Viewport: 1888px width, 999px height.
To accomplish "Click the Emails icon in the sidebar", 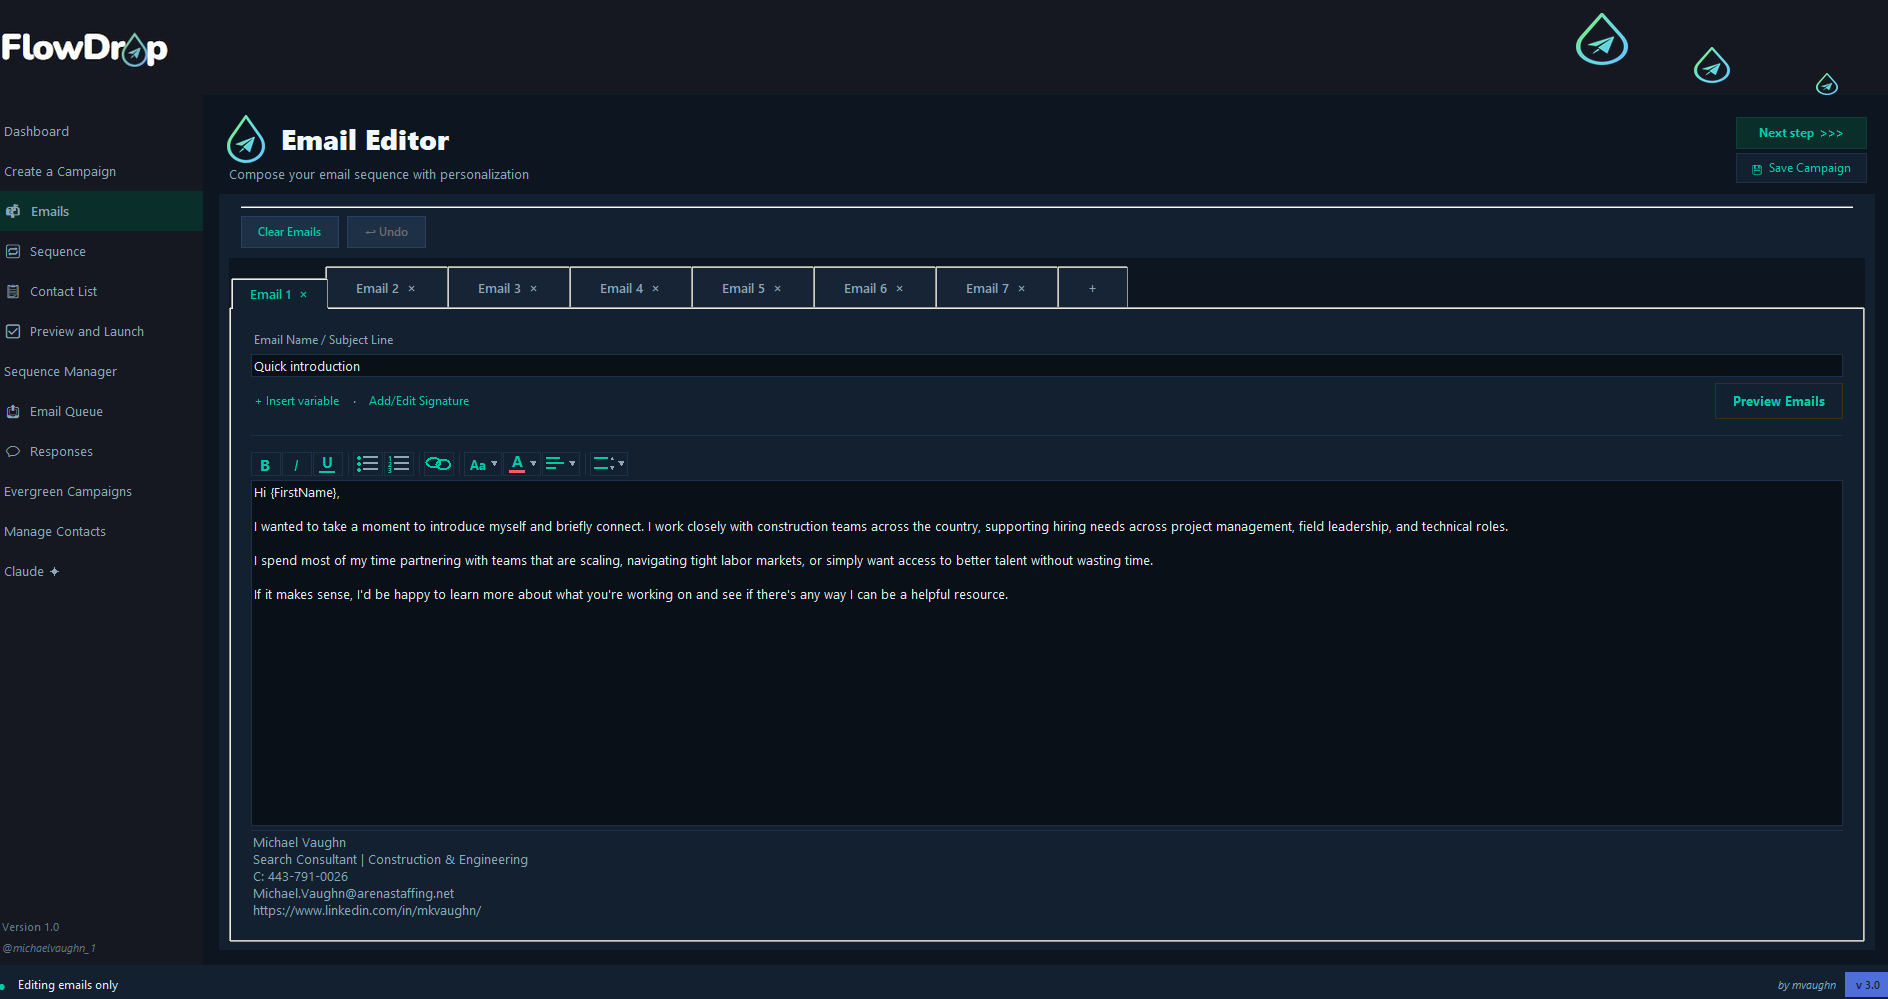I will pyautogui.click(x=13, y=211).
